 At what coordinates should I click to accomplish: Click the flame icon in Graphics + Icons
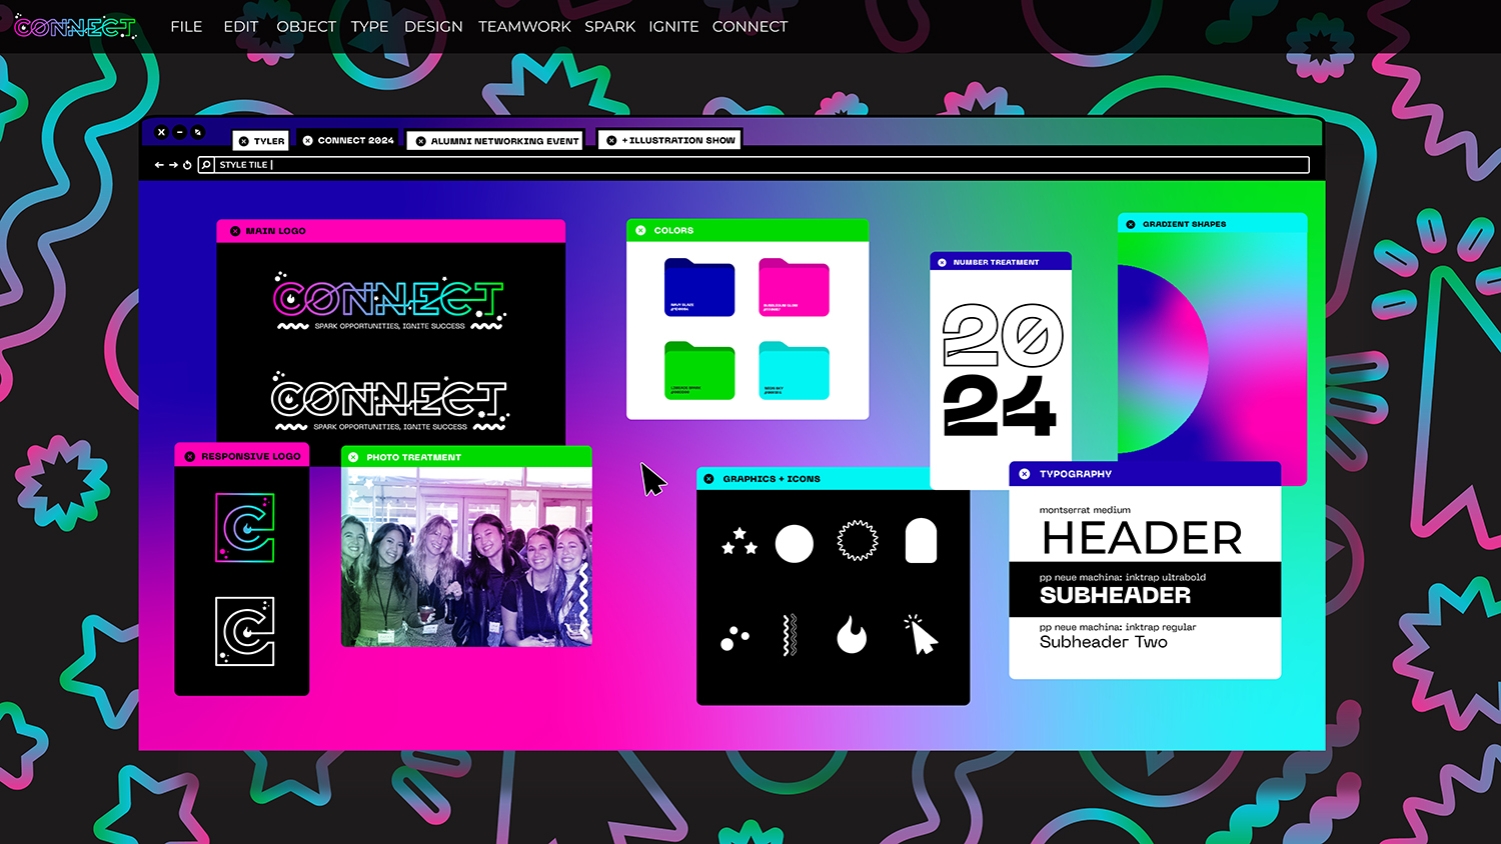(851, 635)
